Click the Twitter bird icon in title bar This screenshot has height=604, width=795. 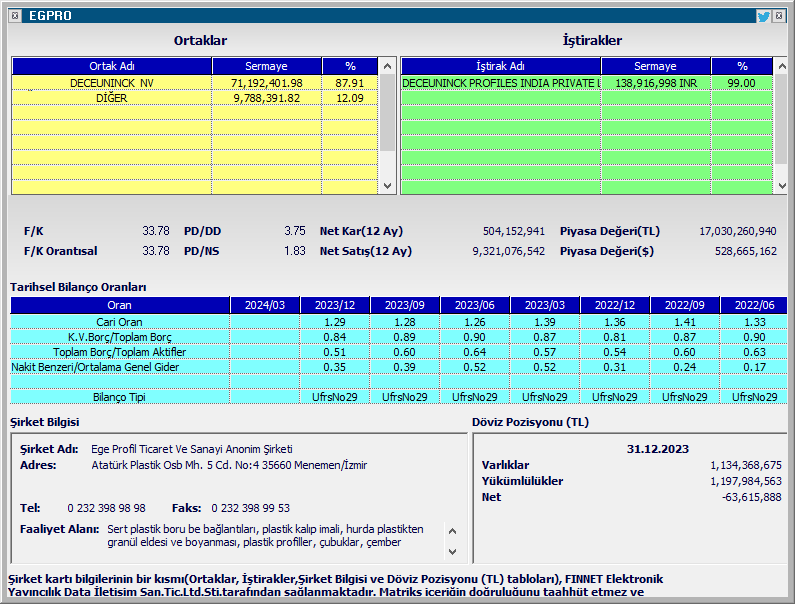click(763, 16)
